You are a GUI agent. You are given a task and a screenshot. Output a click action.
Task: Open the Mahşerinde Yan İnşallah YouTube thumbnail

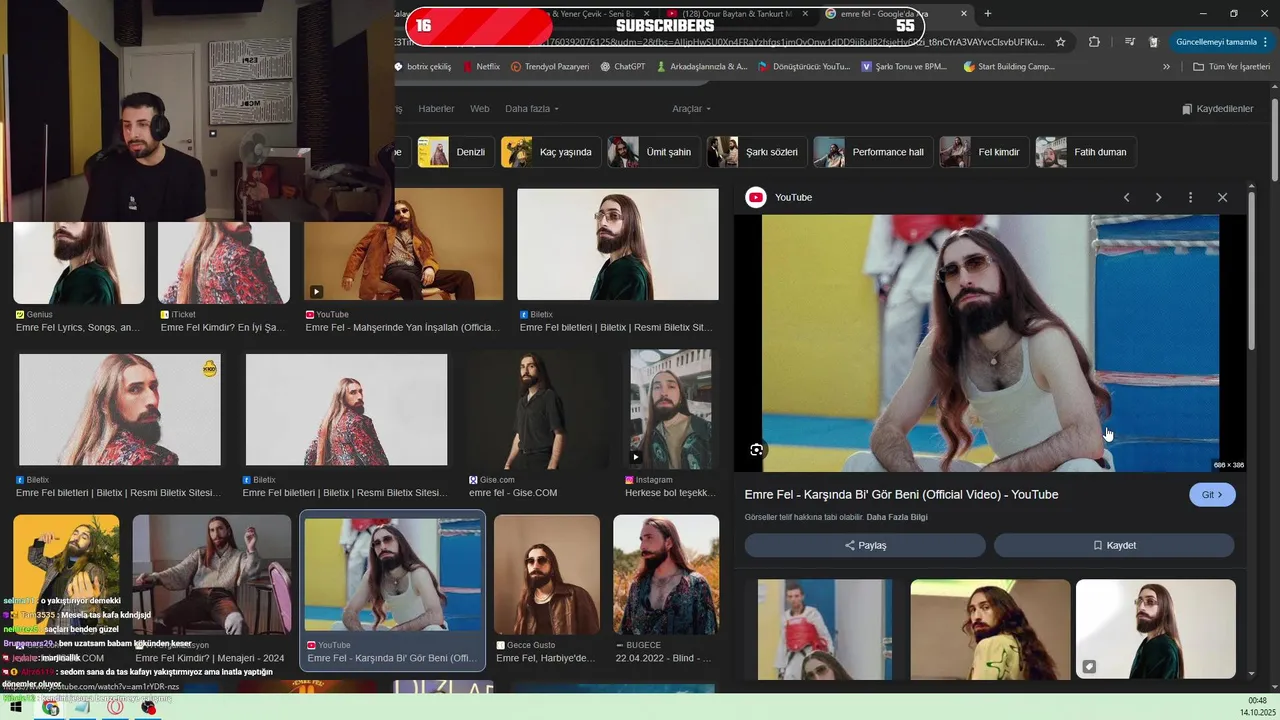tap(403, 245)
